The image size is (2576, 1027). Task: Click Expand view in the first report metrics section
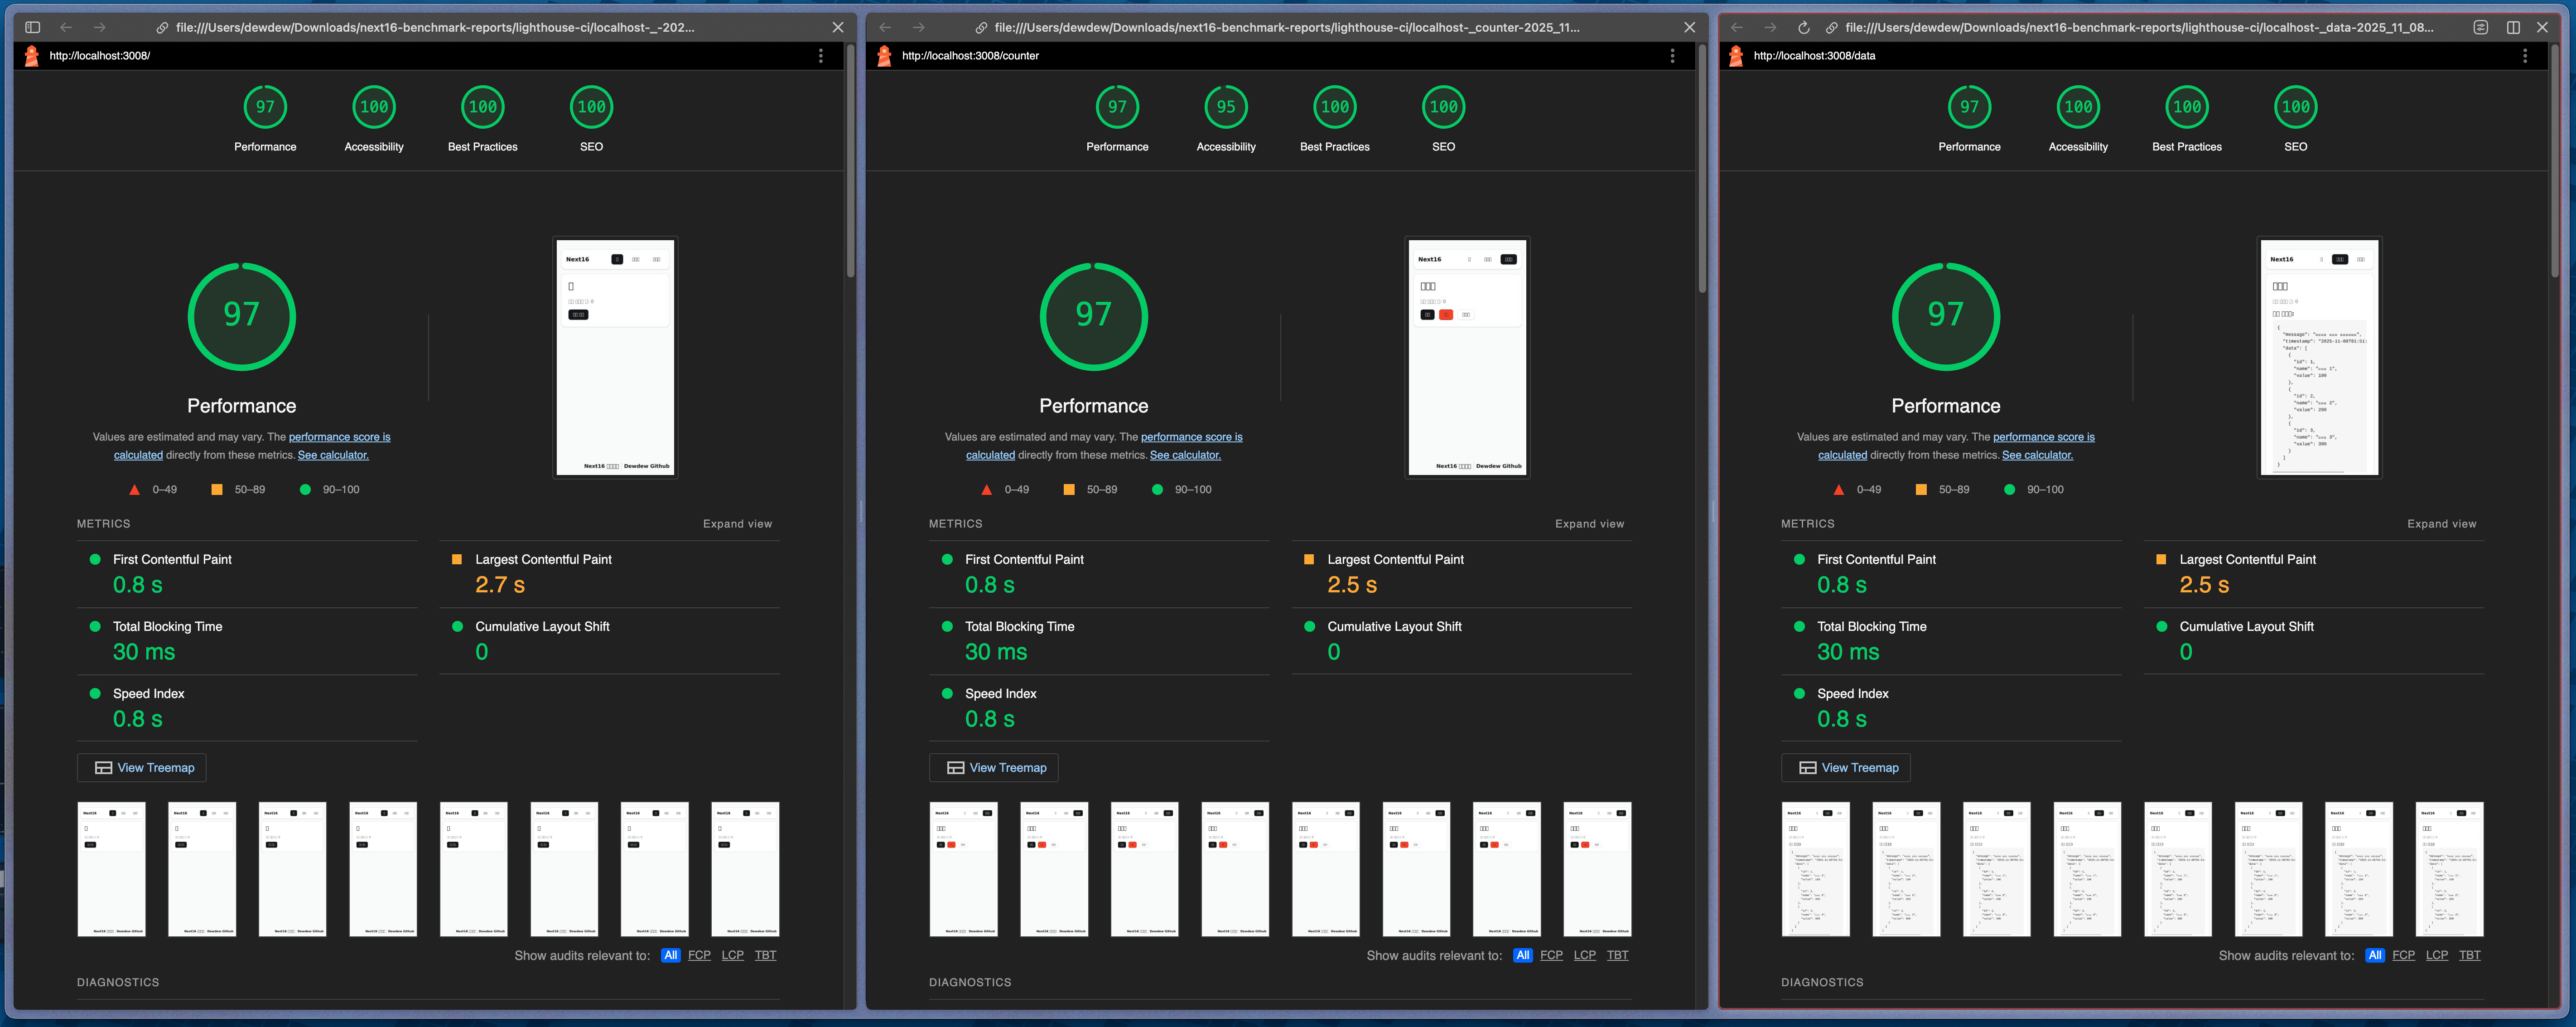tap(737, 523)
